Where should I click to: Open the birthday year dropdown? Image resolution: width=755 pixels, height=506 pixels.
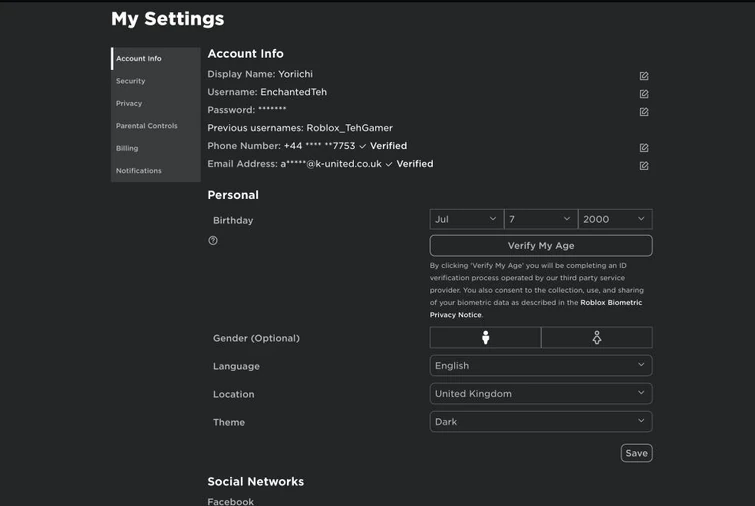pos(614,219)
